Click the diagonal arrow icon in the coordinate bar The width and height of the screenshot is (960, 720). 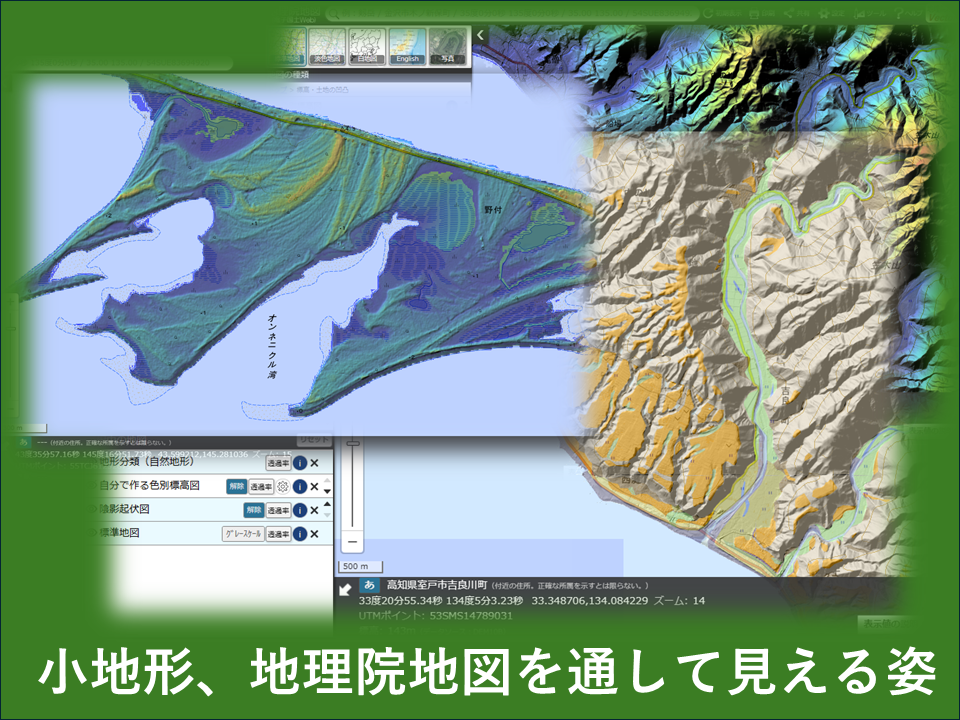pyautogui.click(x=345, y=590)
